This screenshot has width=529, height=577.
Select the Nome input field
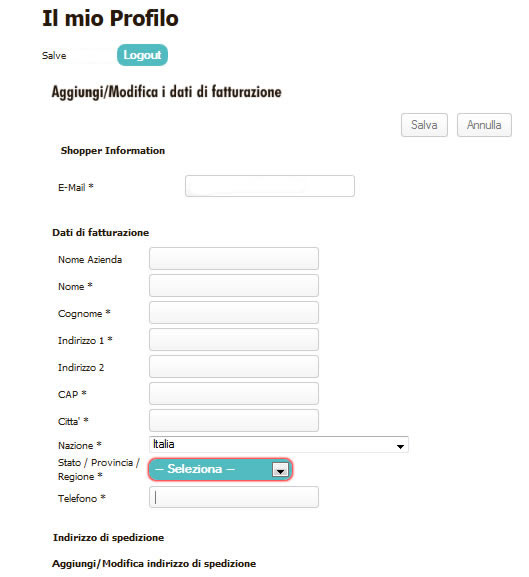click(x=234, y=286)
